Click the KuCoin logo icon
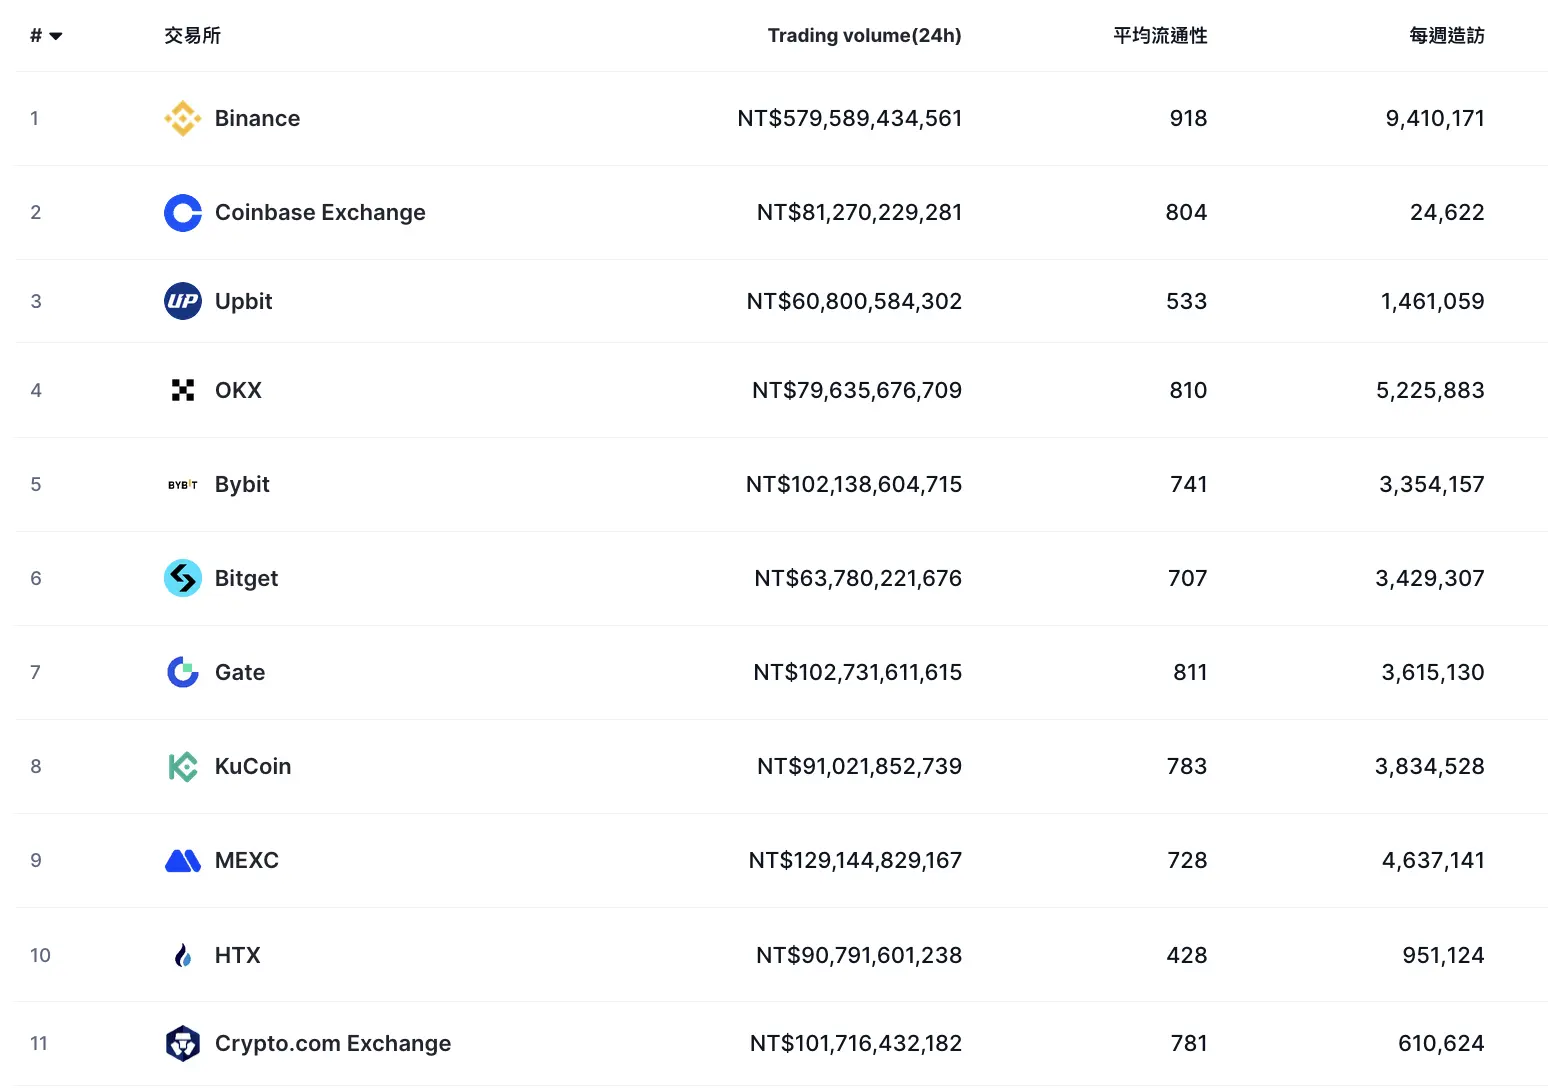Screen dimensions: 1548x1088 183,766
